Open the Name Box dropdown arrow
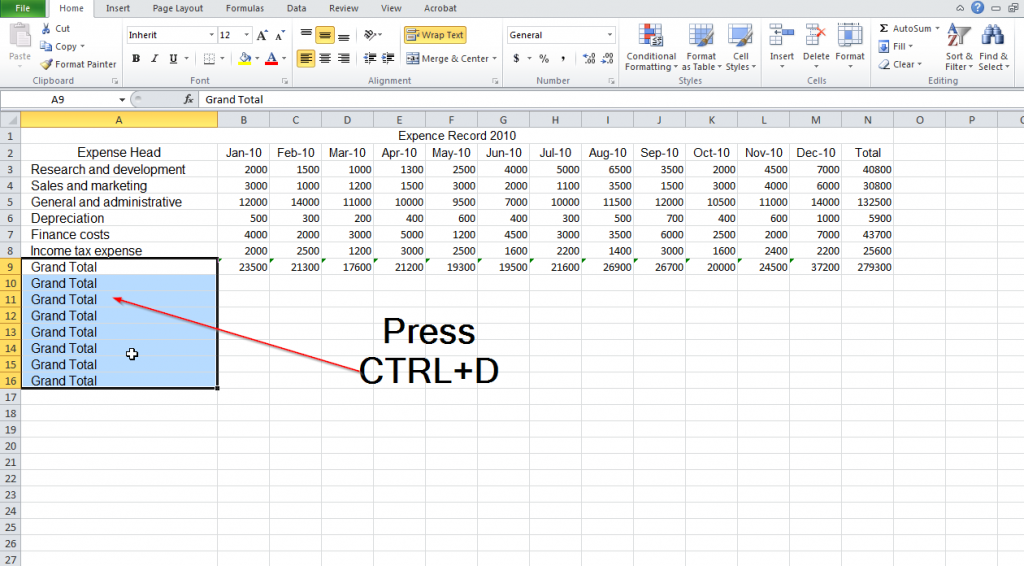 [x=122, y=100]
